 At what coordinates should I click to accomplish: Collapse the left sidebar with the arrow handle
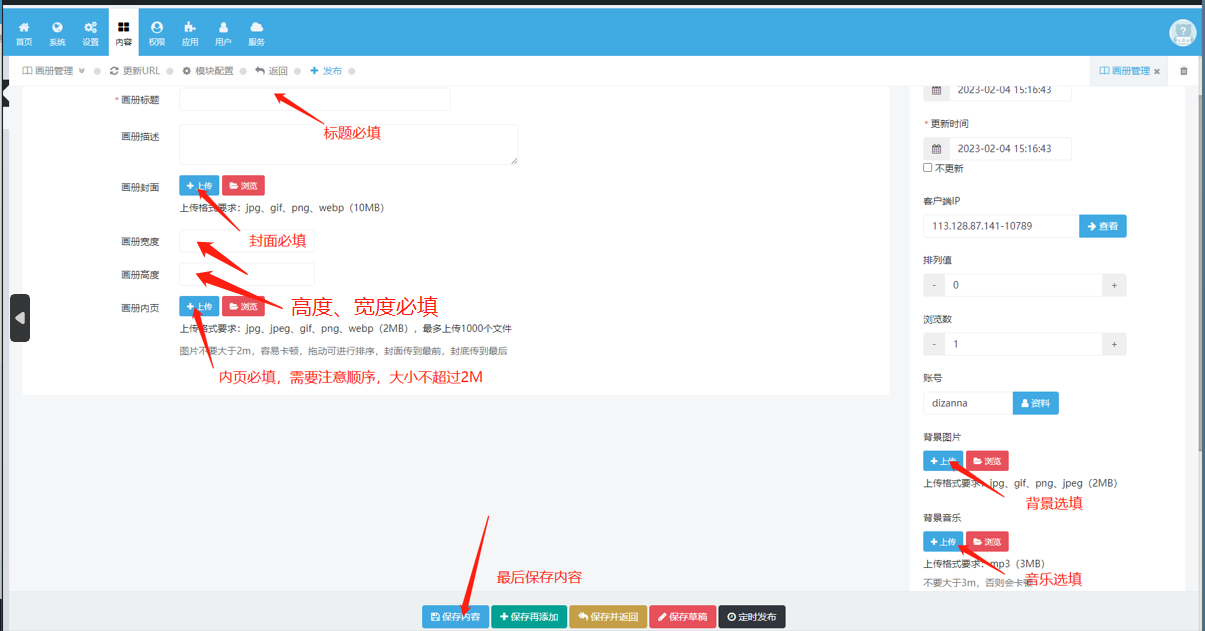pyautogui.click(x=20, y=318)
